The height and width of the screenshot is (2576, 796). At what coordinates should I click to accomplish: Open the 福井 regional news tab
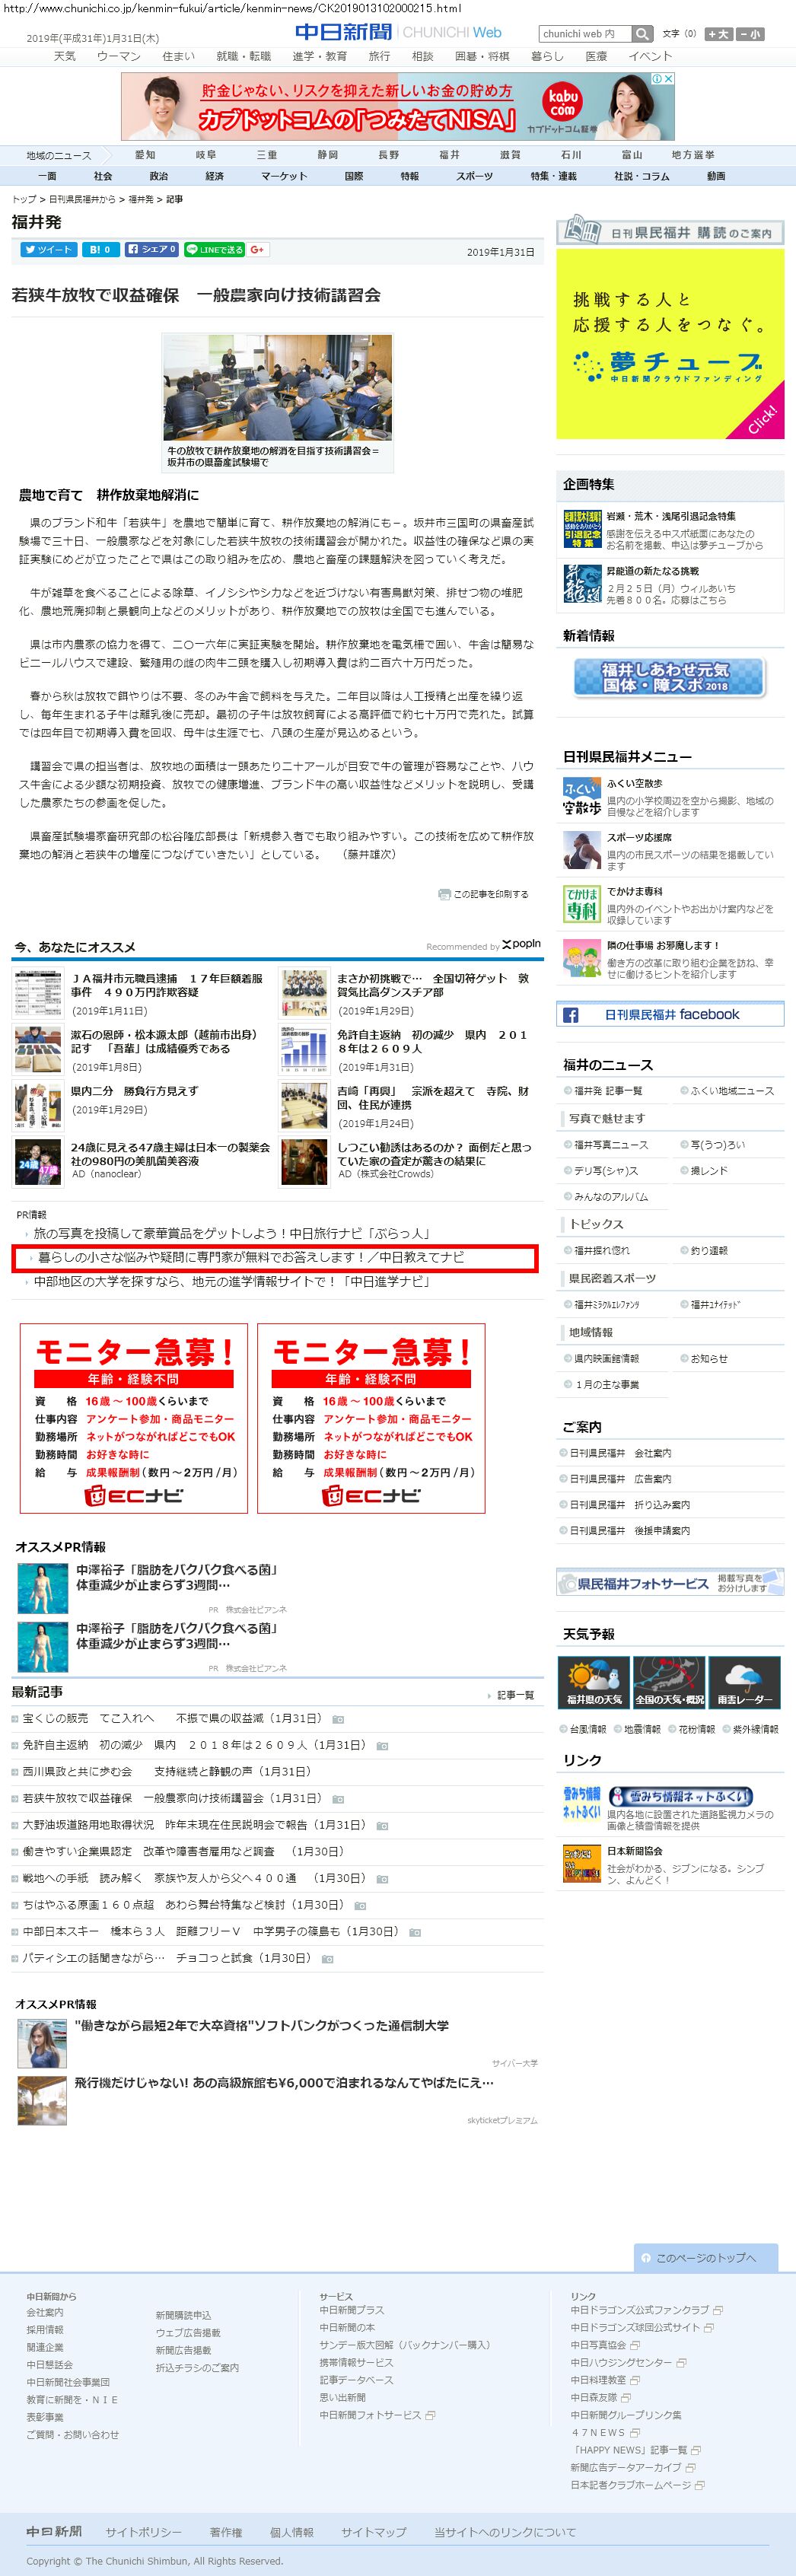[x=449, y=155]
